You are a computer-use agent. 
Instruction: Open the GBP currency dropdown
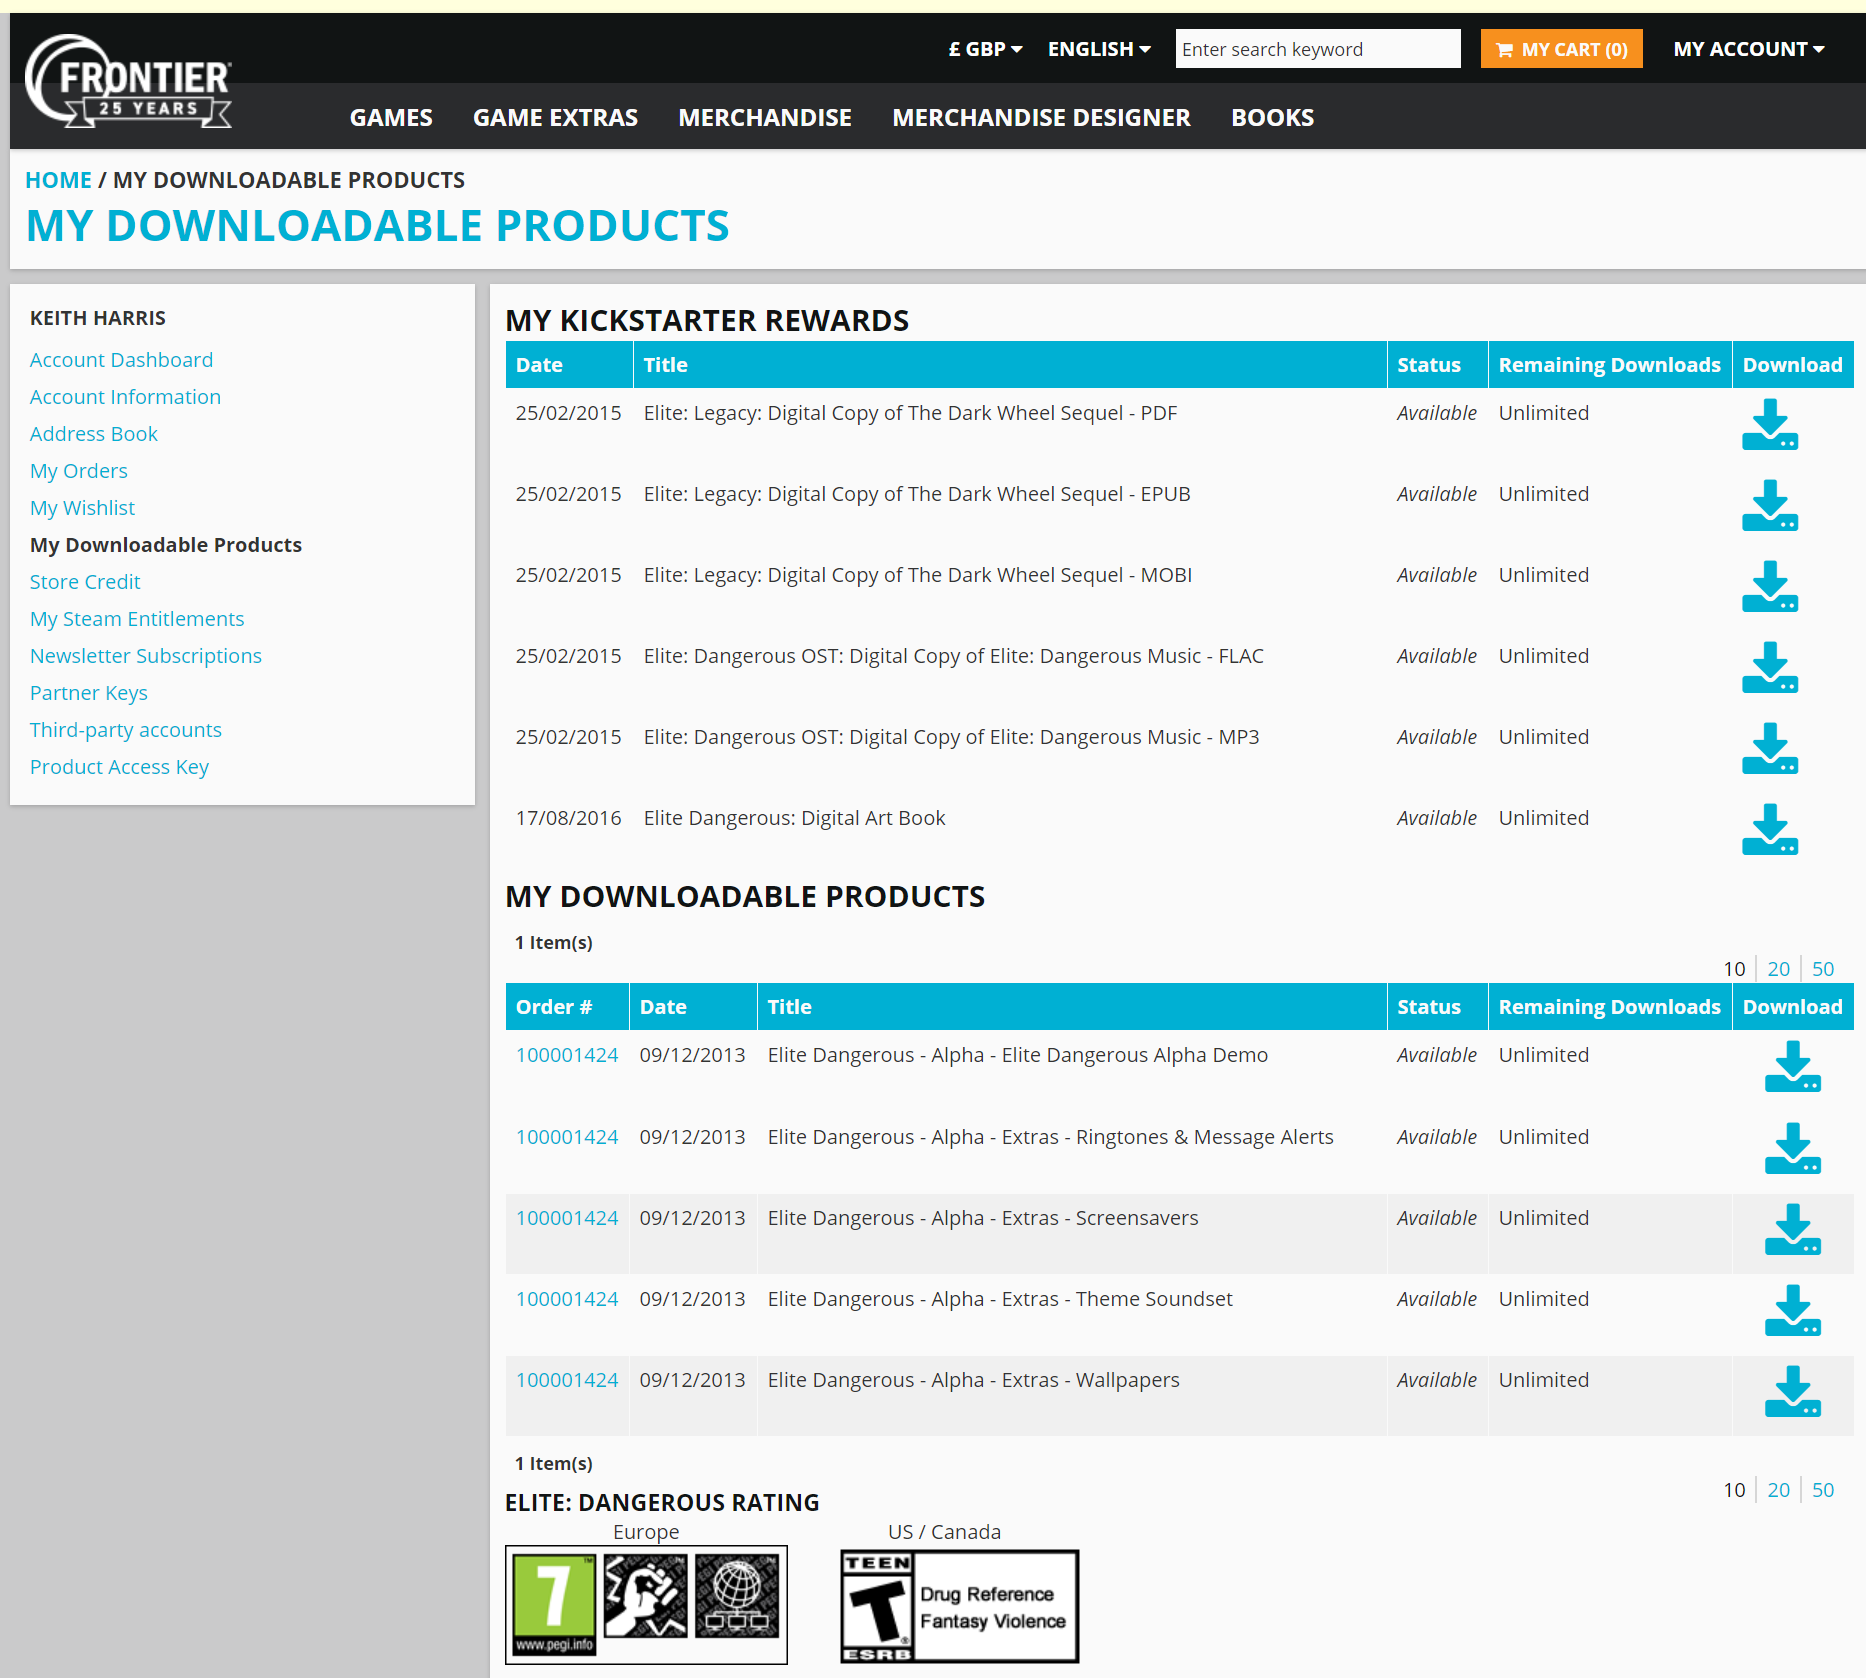point(985,49)
